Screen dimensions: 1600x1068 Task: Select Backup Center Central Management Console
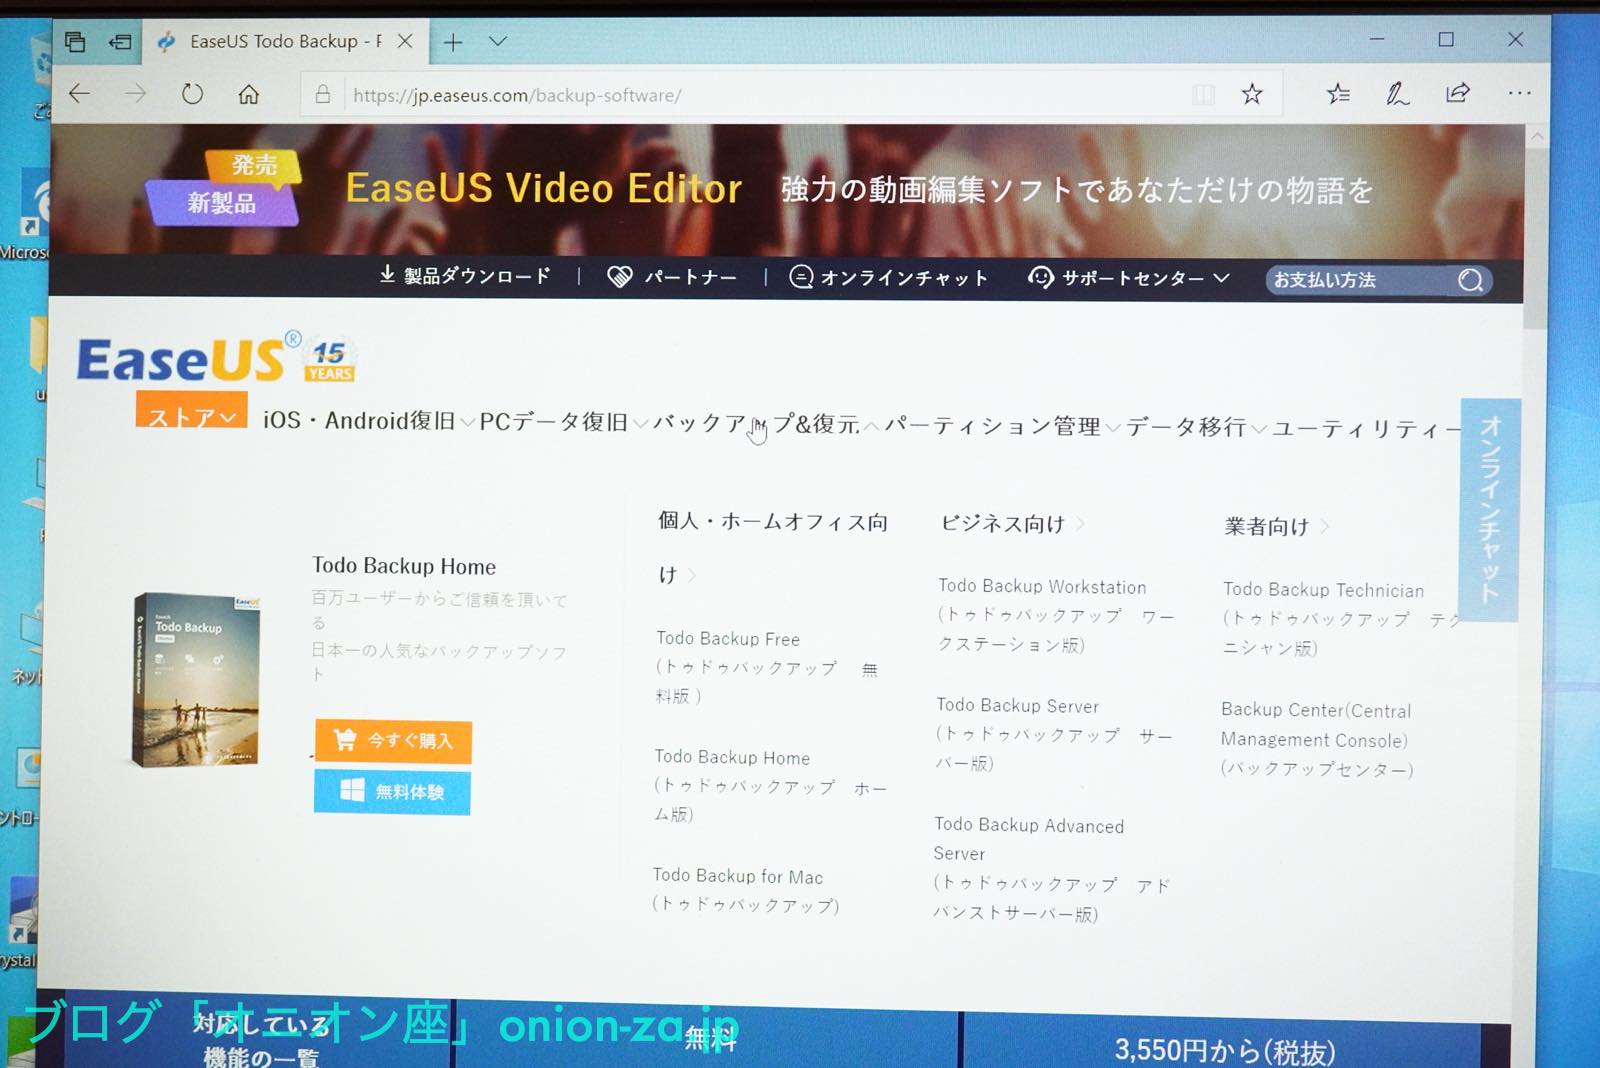(x=1317, y=739)
